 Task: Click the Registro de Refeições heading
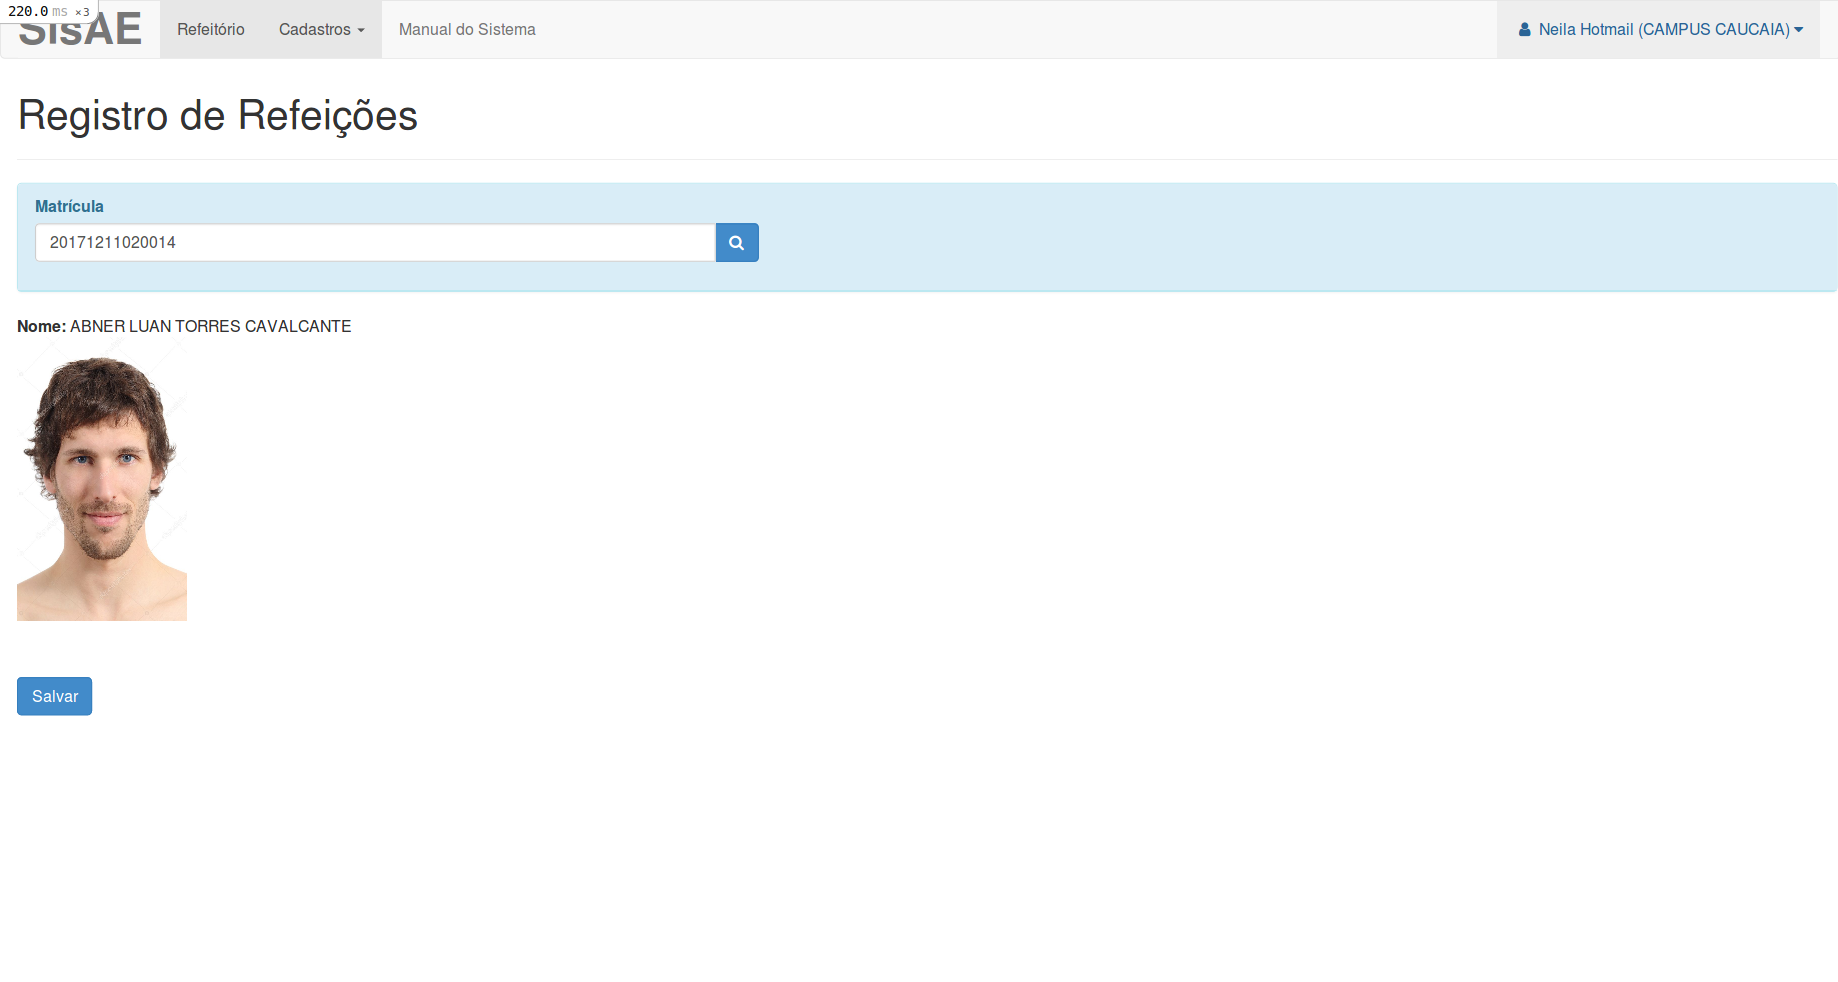218,116
